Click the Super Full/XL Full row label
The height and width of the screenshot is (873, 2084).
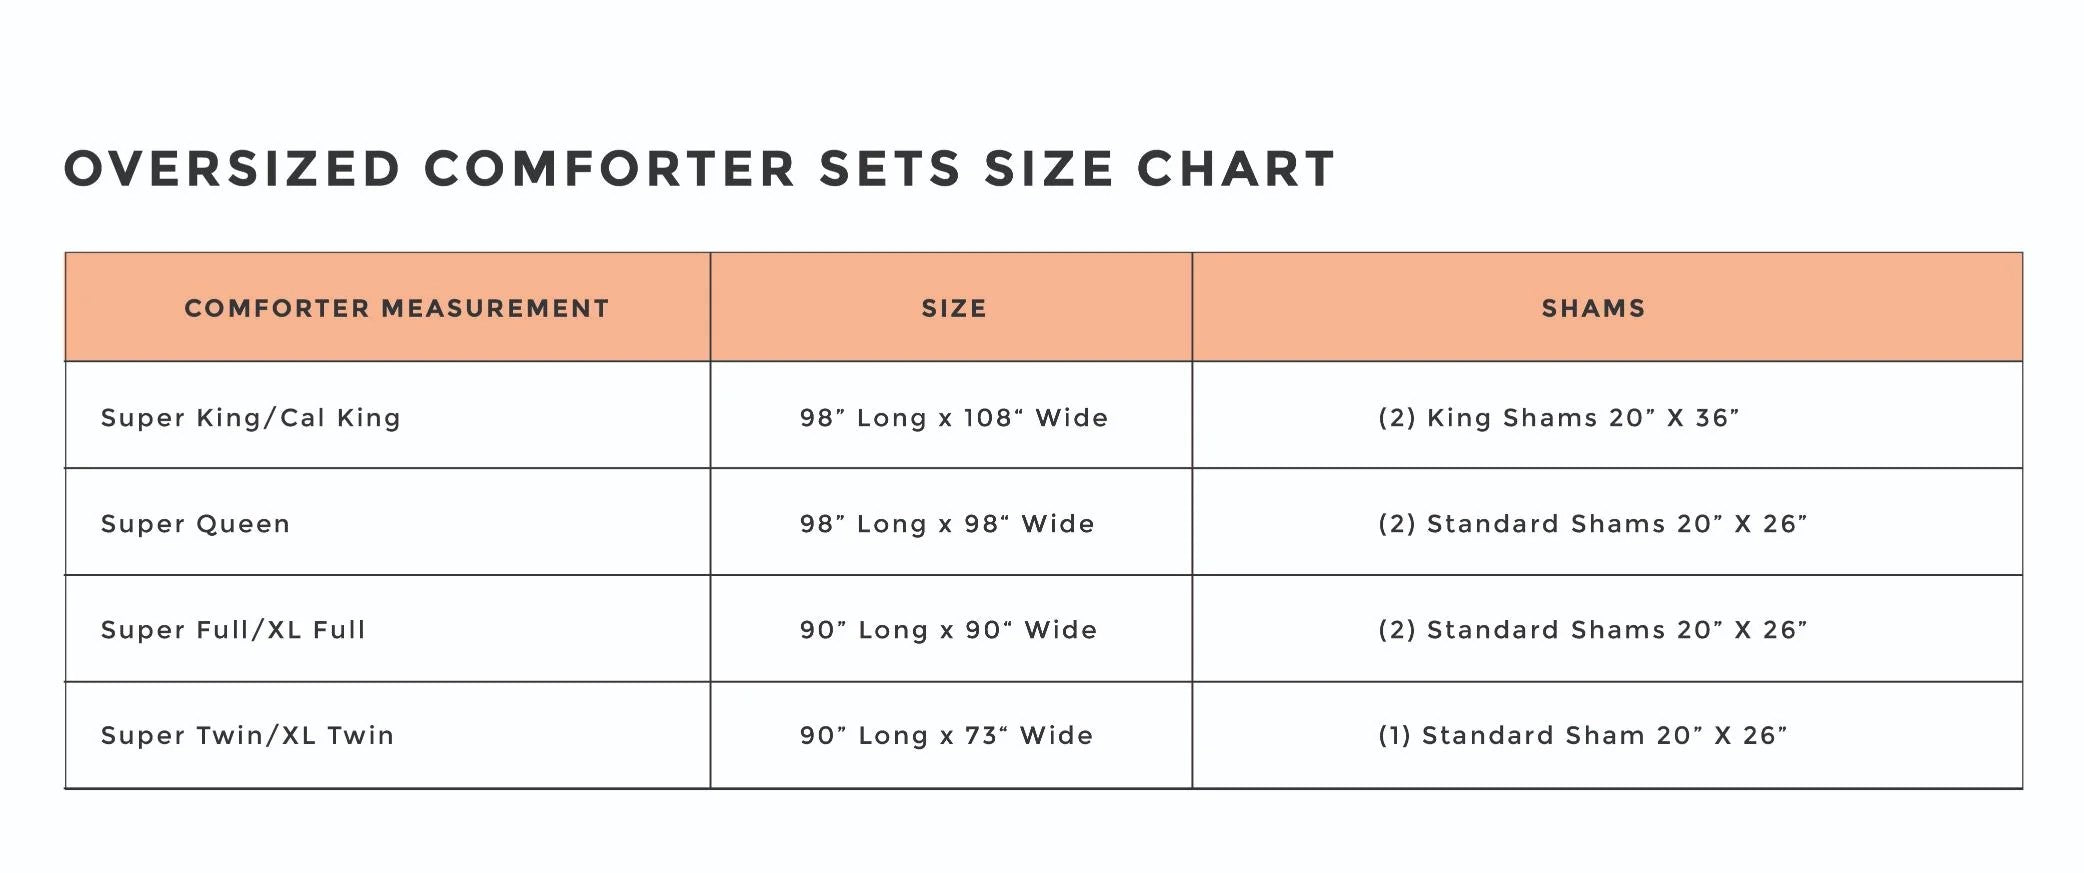[x=233, y=630]
